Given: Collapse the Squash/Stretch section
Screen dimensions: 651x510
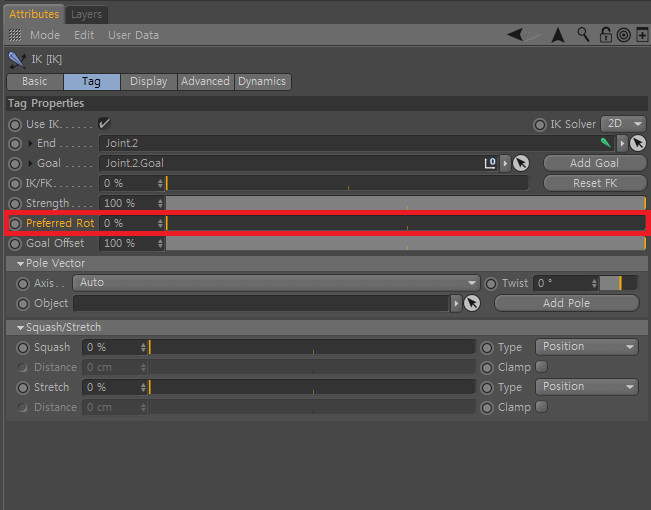Looking at the screenshot, I should (20, 328).
